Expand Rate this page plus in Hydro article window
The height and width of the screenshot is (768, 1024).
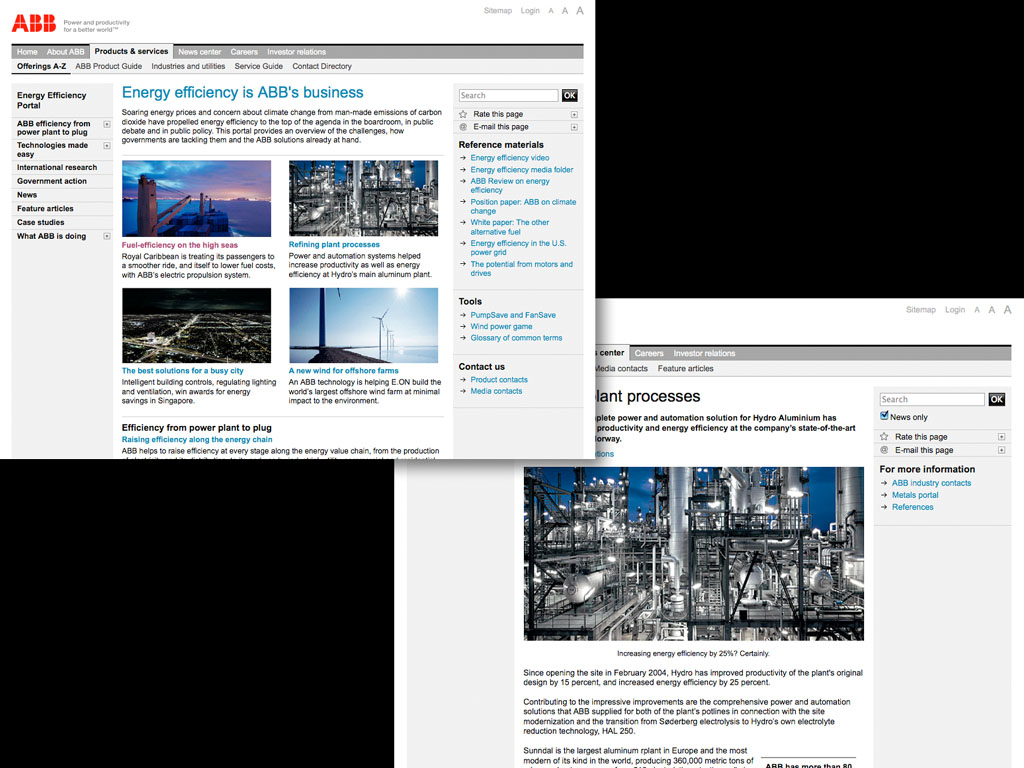click(1001, 437)
